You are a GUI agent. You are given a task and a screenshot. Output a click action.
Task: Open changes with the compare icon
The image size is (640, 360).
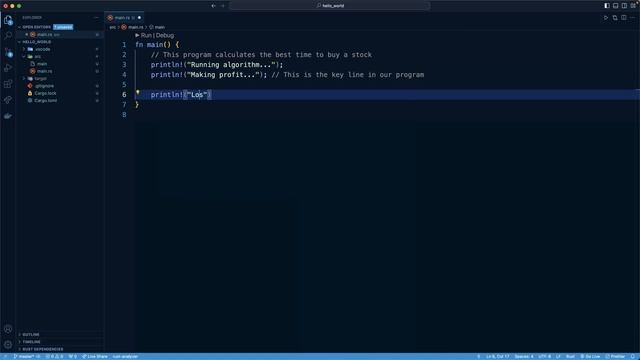tap(615, 18)
